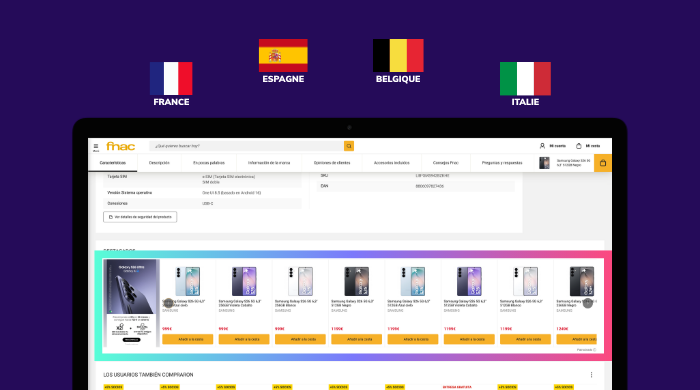Click the Belgique flag
The image size is (700, 390).
[398, 56]
